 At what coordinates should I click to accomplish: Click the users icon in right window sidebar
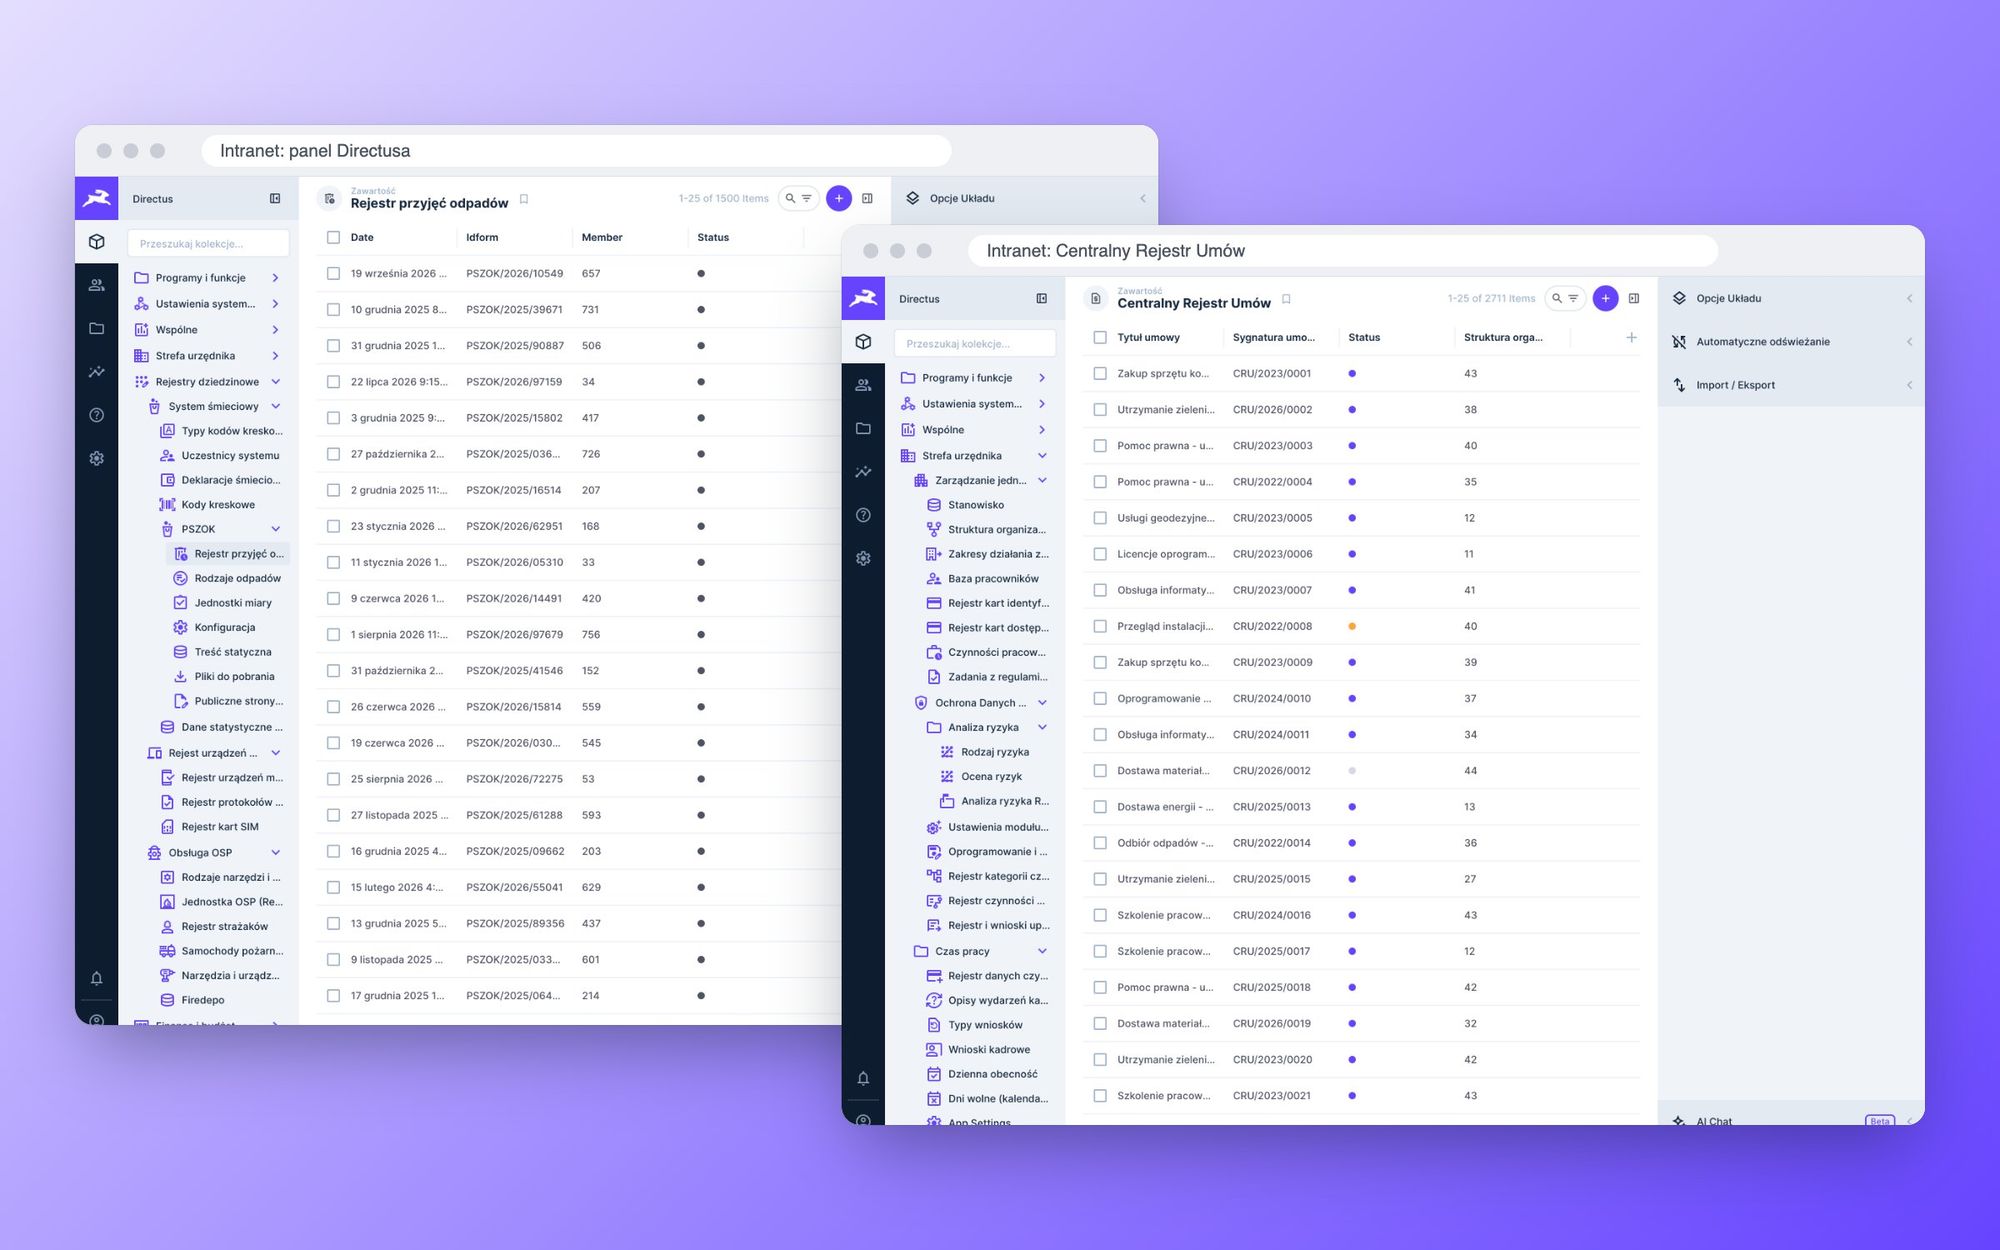[x=863, y=385]
